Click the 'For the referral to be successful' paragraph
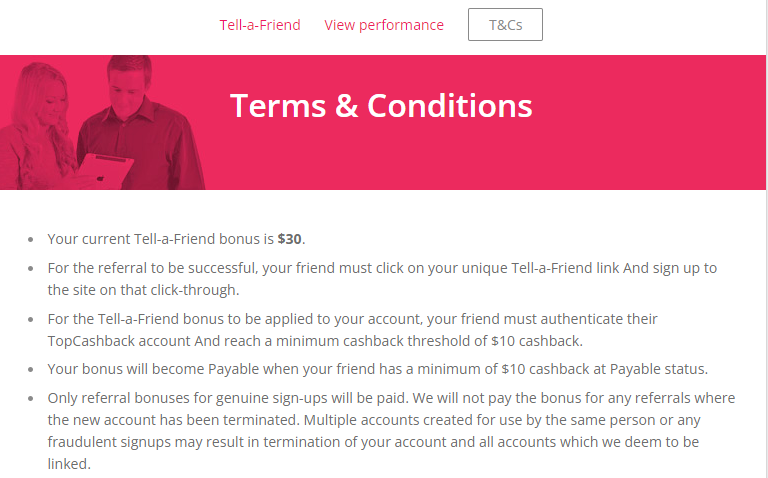 (x=382, y=279)
